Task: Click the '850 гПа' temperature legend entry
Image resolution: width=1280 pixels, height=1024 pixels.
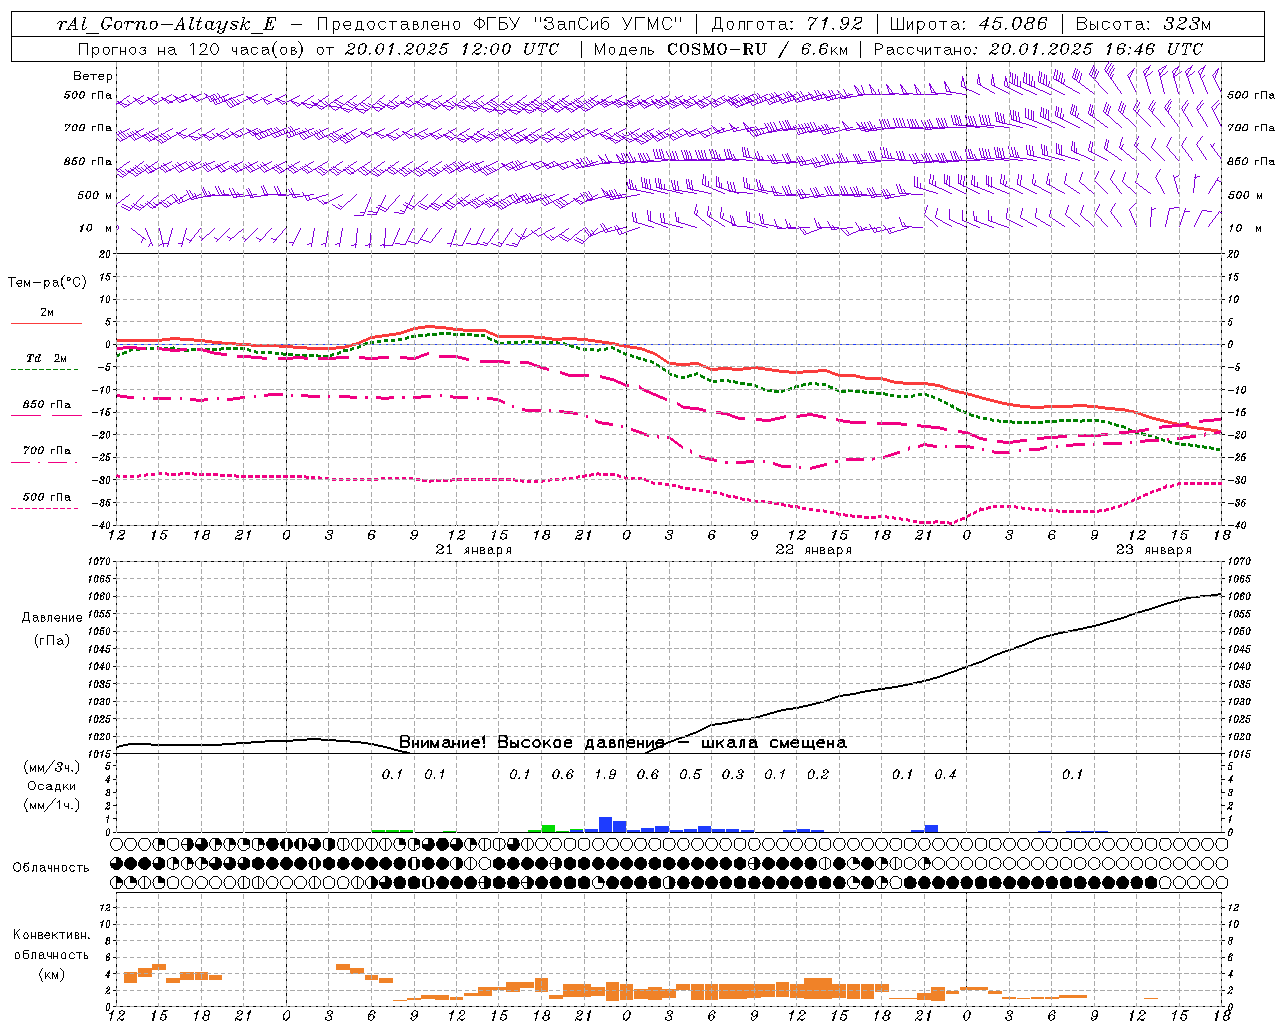Action: [47, 405]
